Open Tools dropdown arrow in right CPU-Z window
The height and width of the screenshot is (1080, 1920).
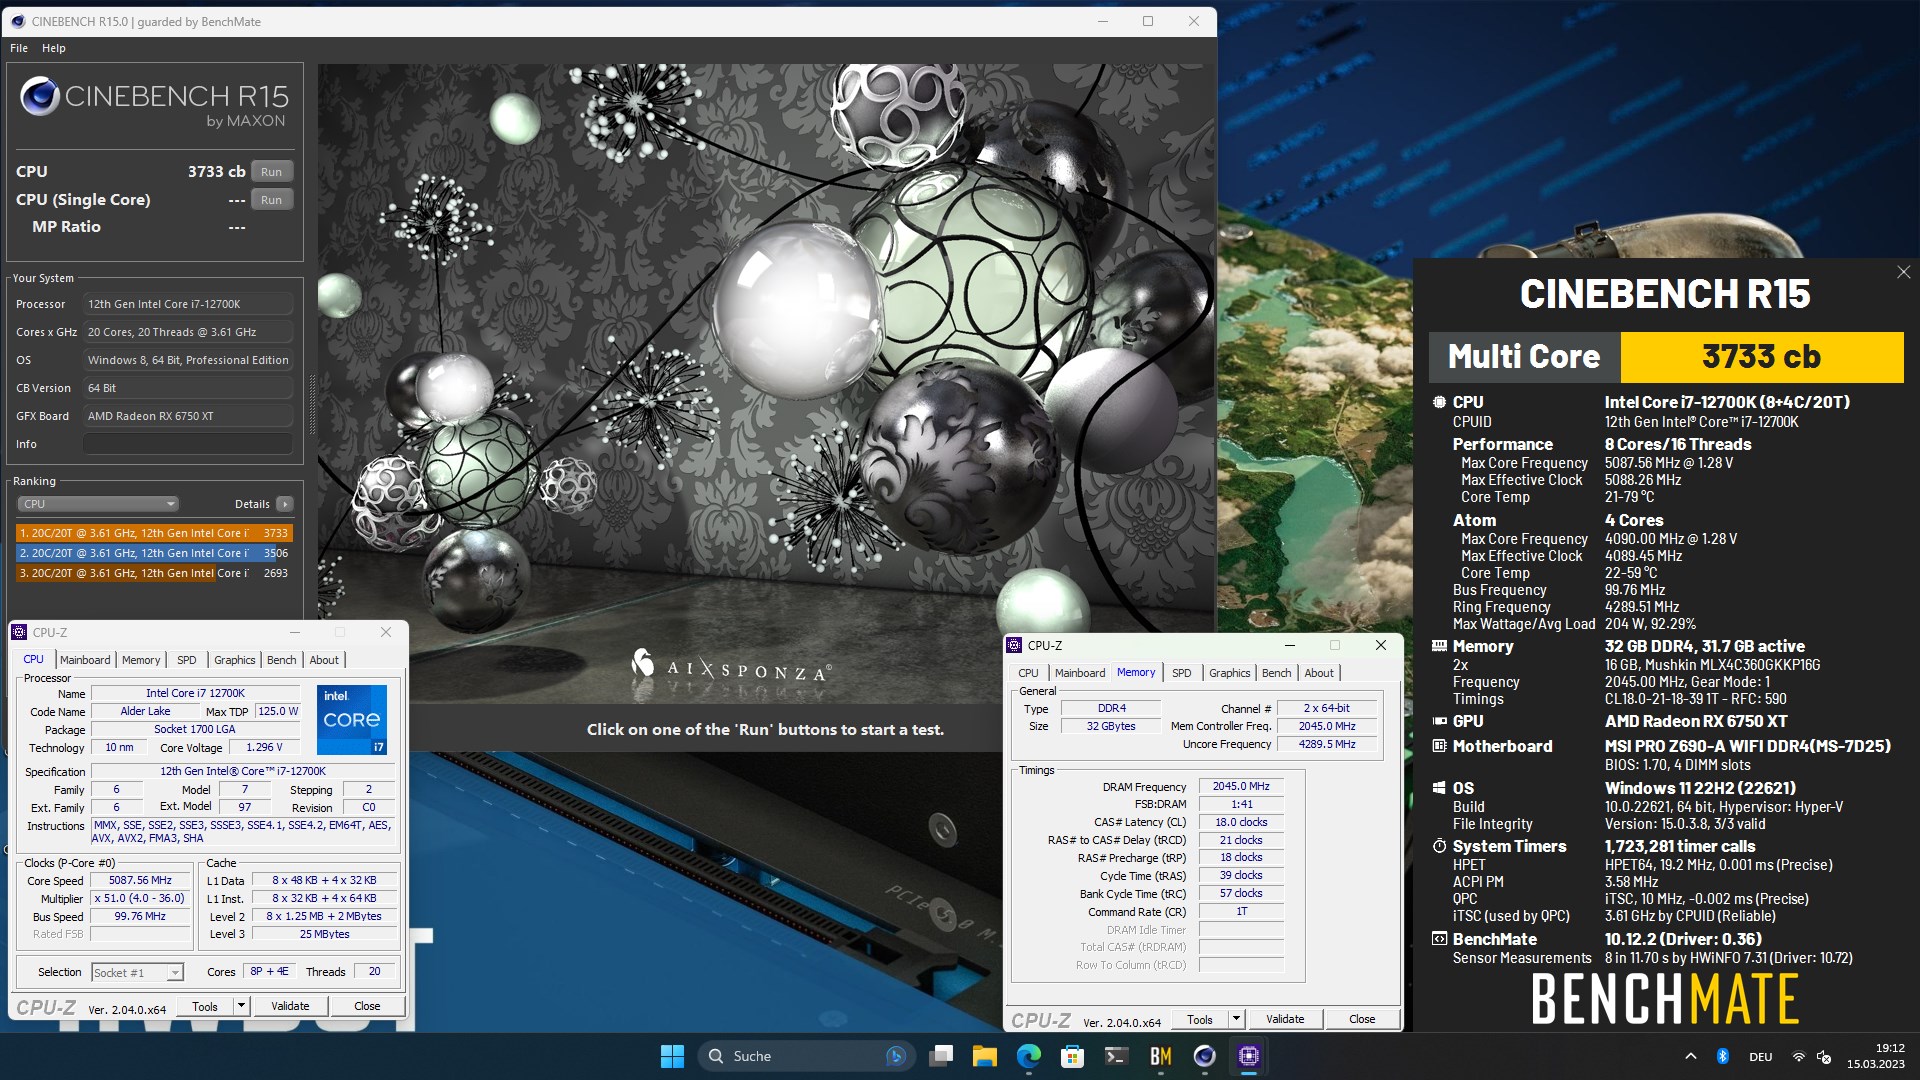click(1236, 1019)
